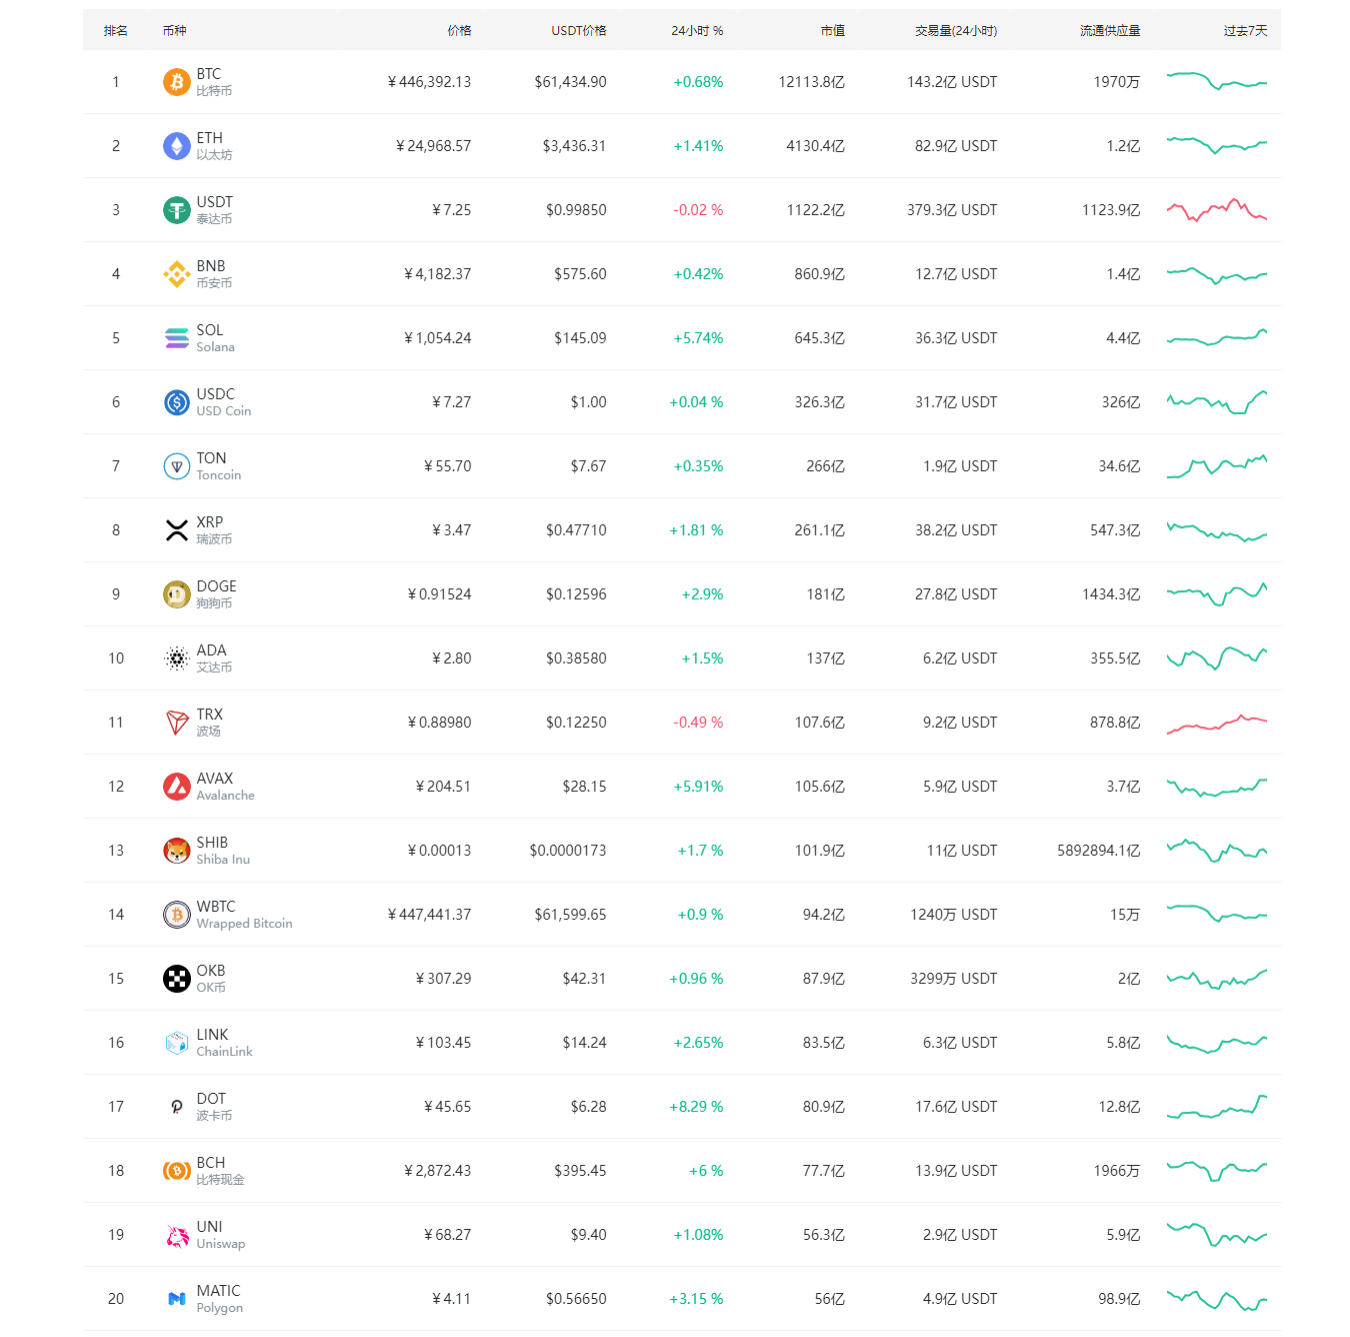
Task: Click the TON Toncoin name link
Action: pyautogui.click(x=211, y=458)
